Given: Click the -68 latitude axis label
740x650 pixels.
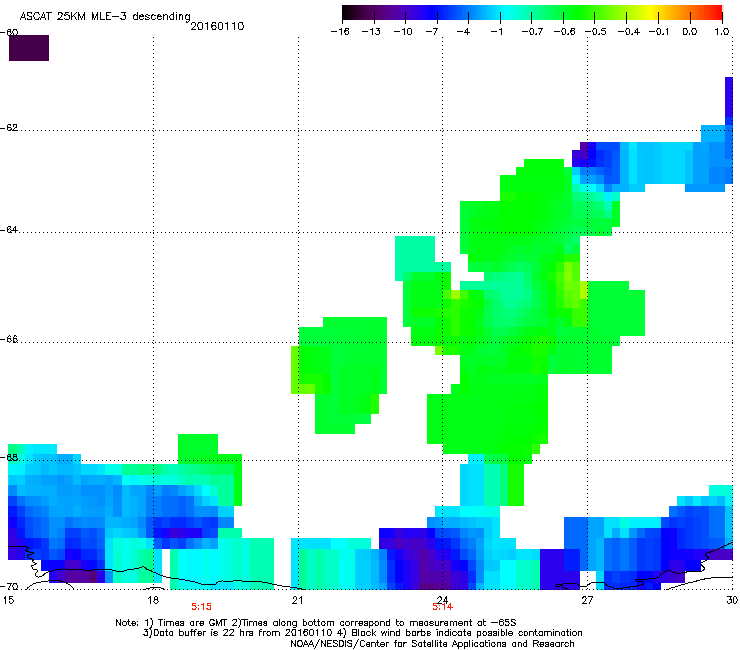Looking at the screenshot, I should coord(9,457).
